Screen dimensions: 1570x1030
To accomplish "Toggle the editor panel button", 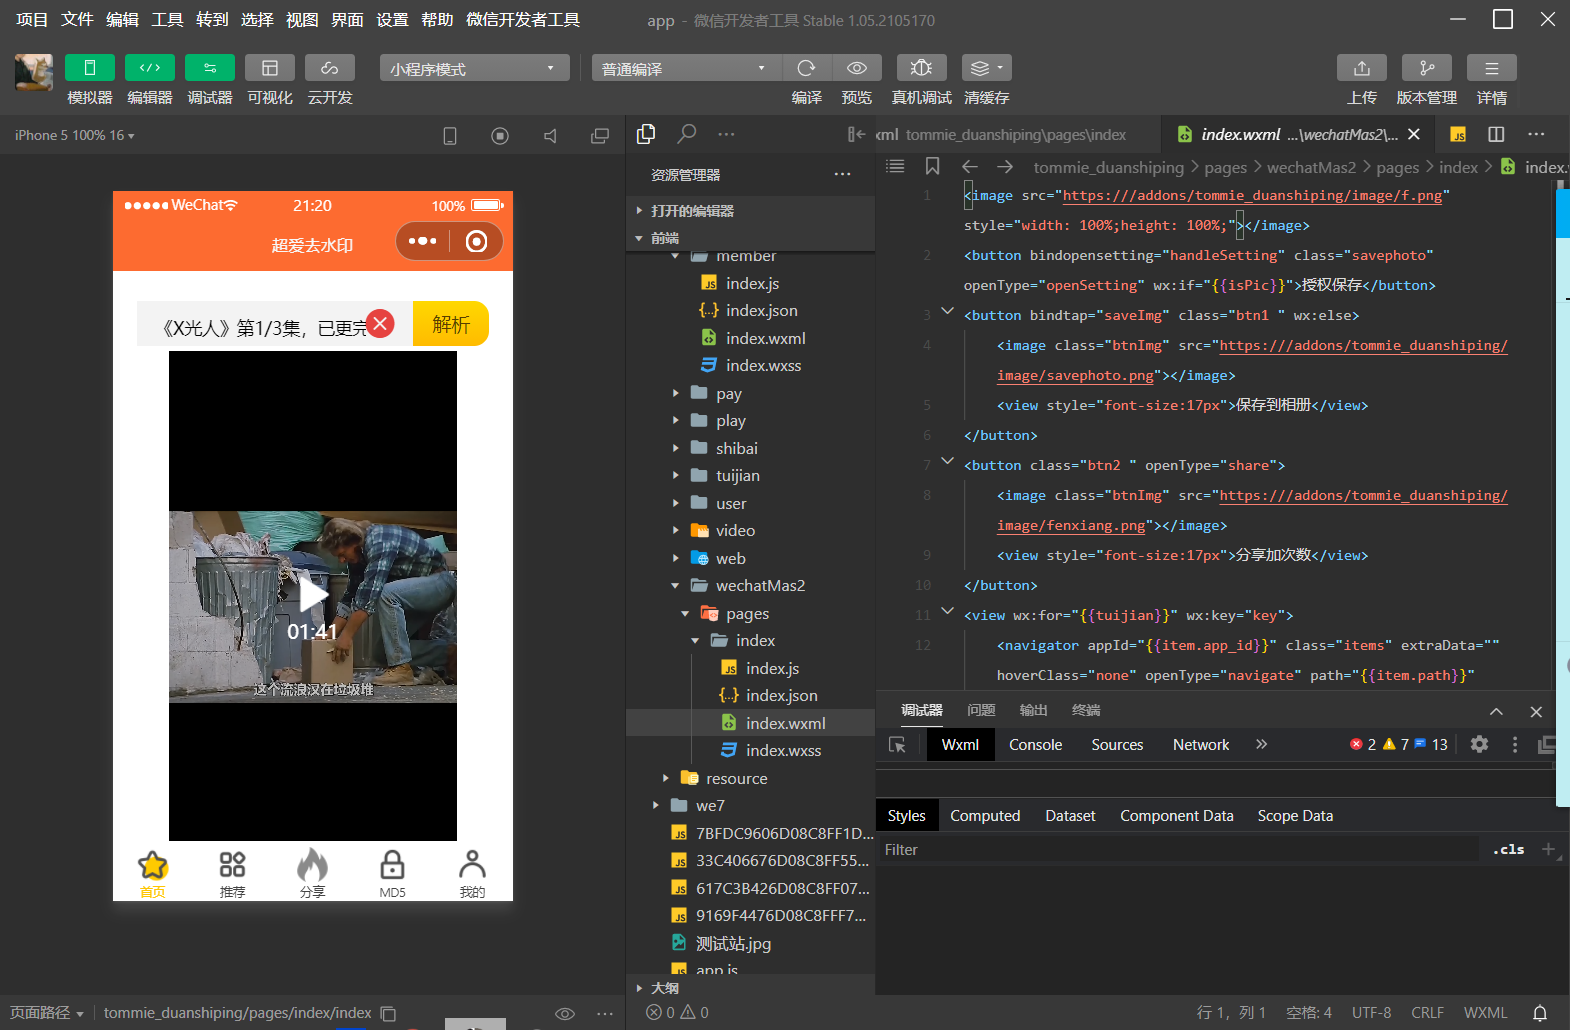I will click(x=149, y=68).
